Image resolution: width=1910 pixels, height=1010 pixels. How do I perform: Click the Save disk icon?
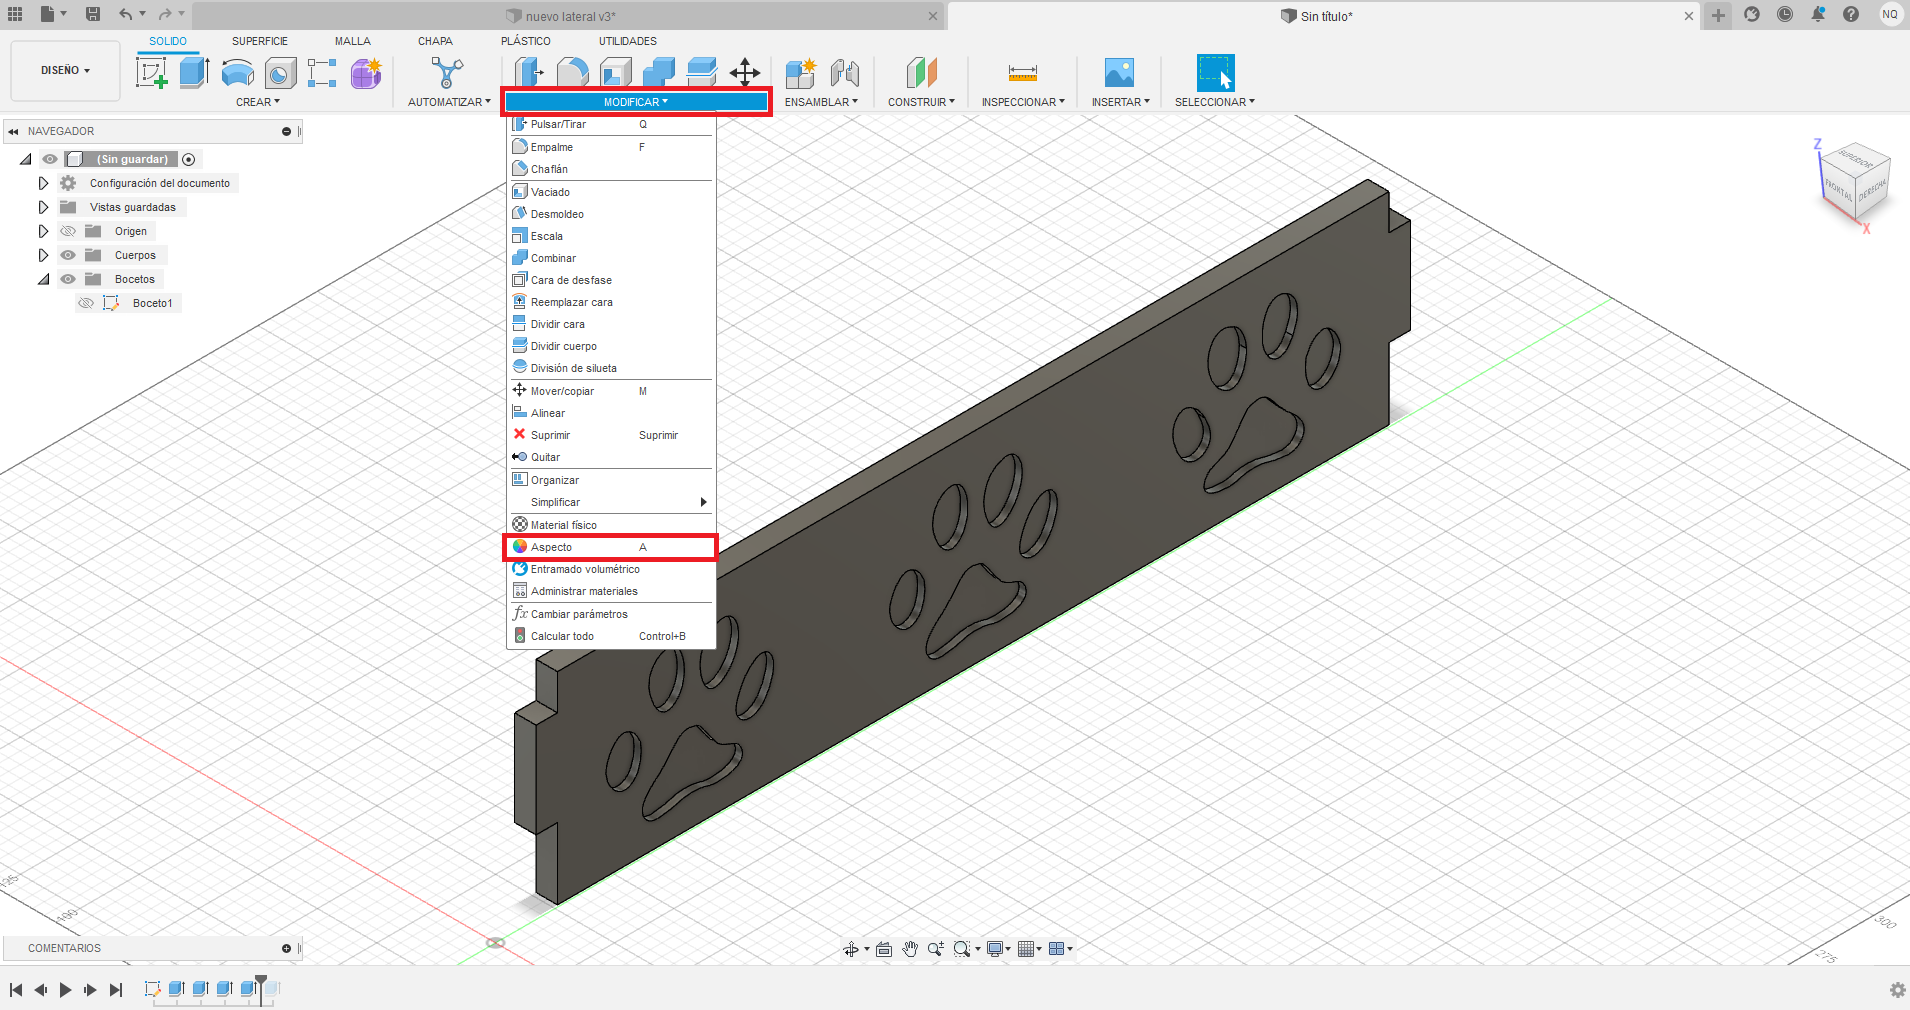[93, 14]
